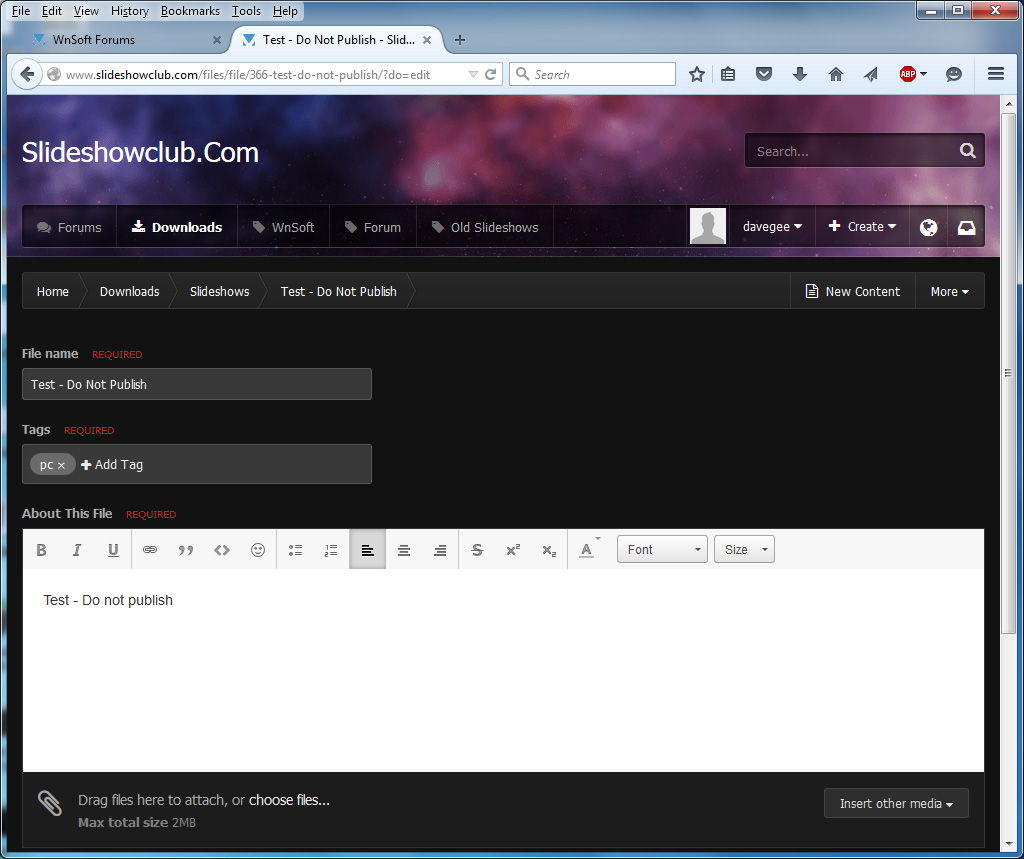Insert a bulleted list
The image size is (1024, 859).
(x=295, y=550)
